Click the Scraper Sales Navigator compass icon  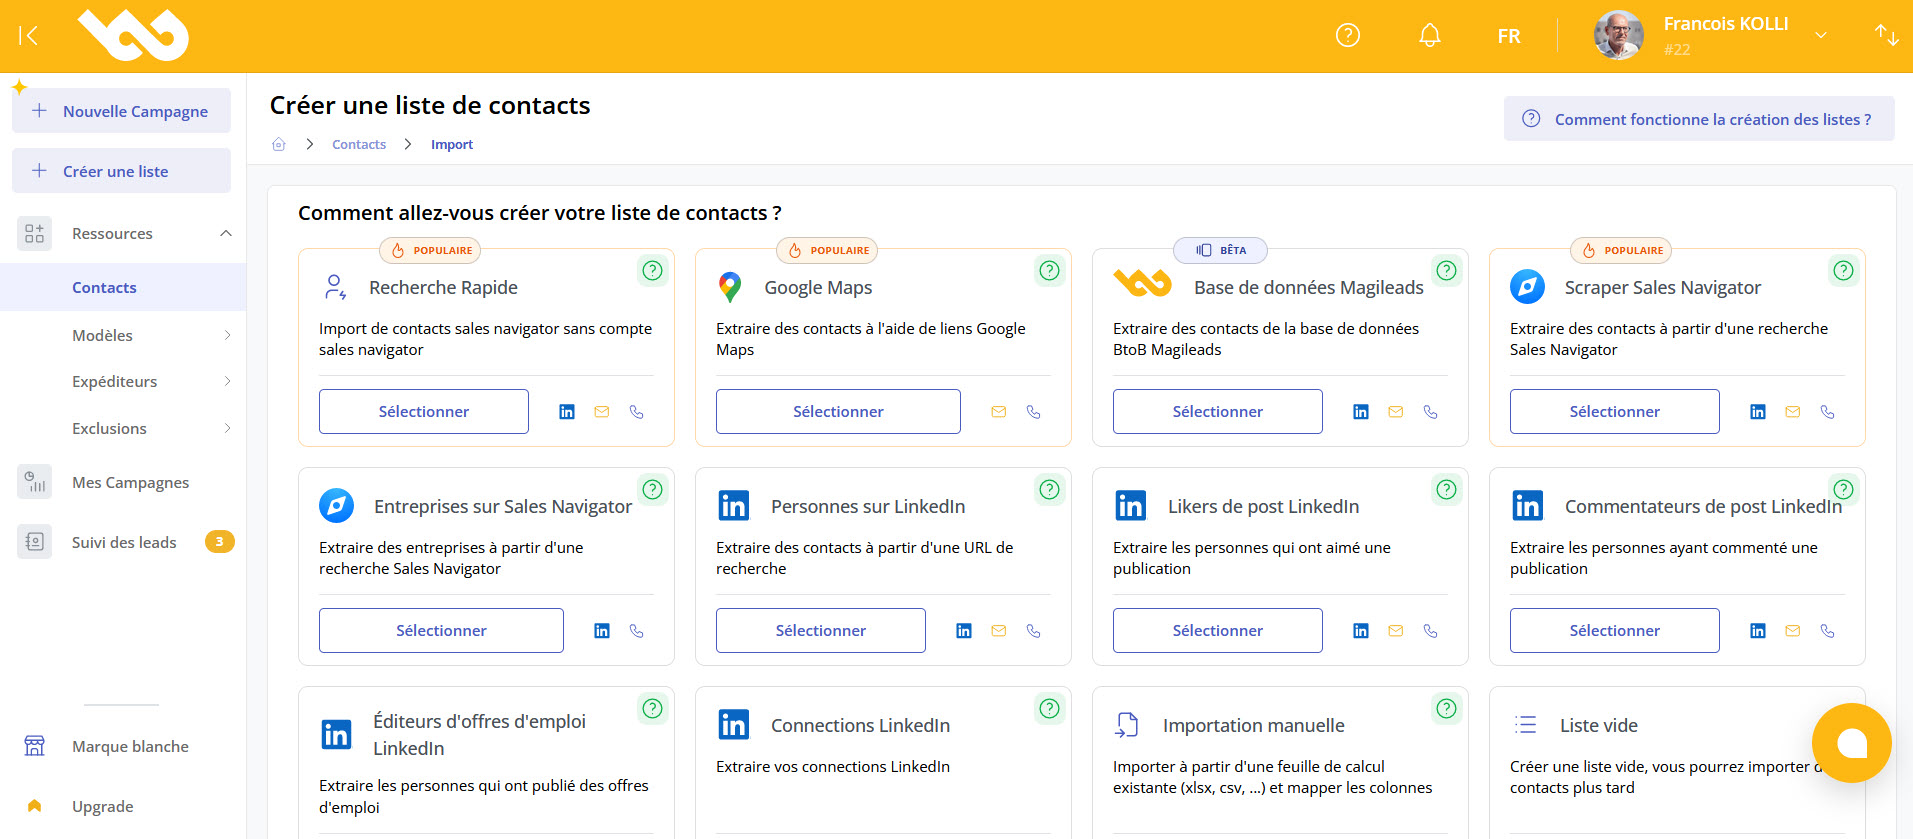pyautogui.click(x=1527, y=287)
